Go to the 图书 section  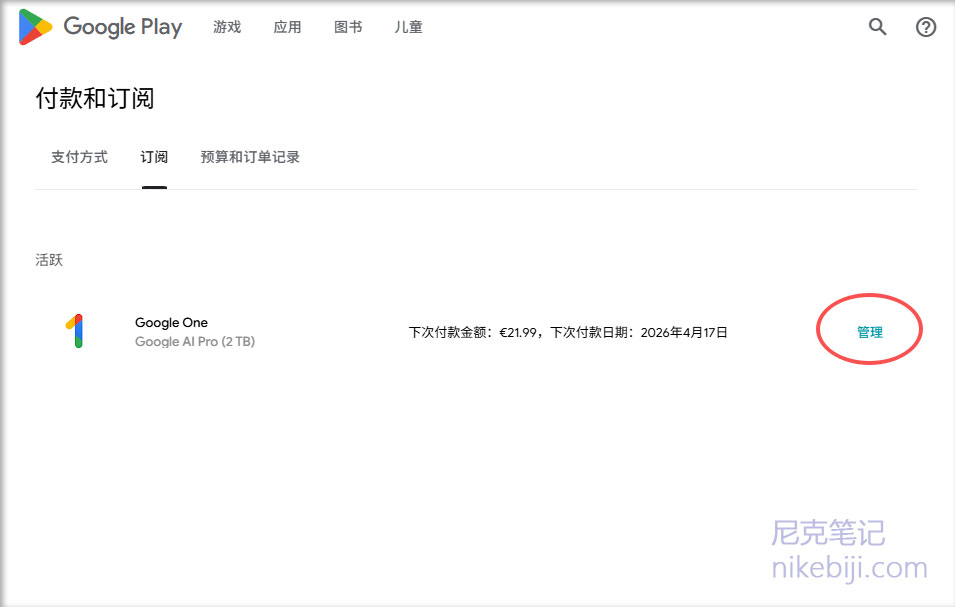pos(348,27)
